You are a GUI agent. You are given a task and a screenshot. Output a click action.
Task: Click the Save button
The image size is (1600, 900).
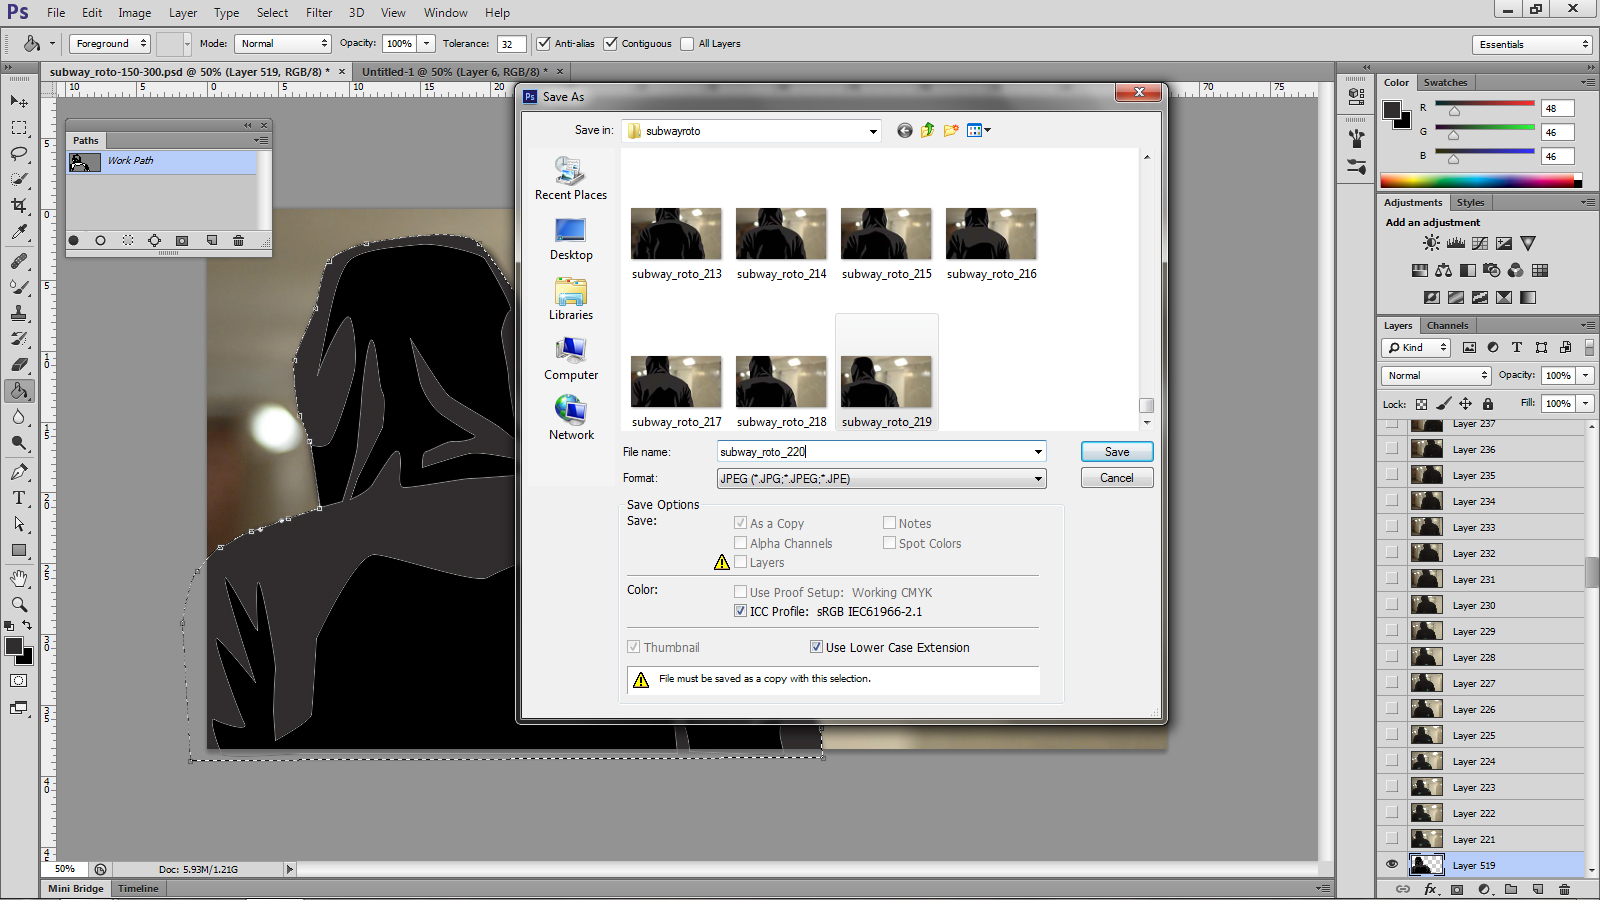click(1117, 452)
